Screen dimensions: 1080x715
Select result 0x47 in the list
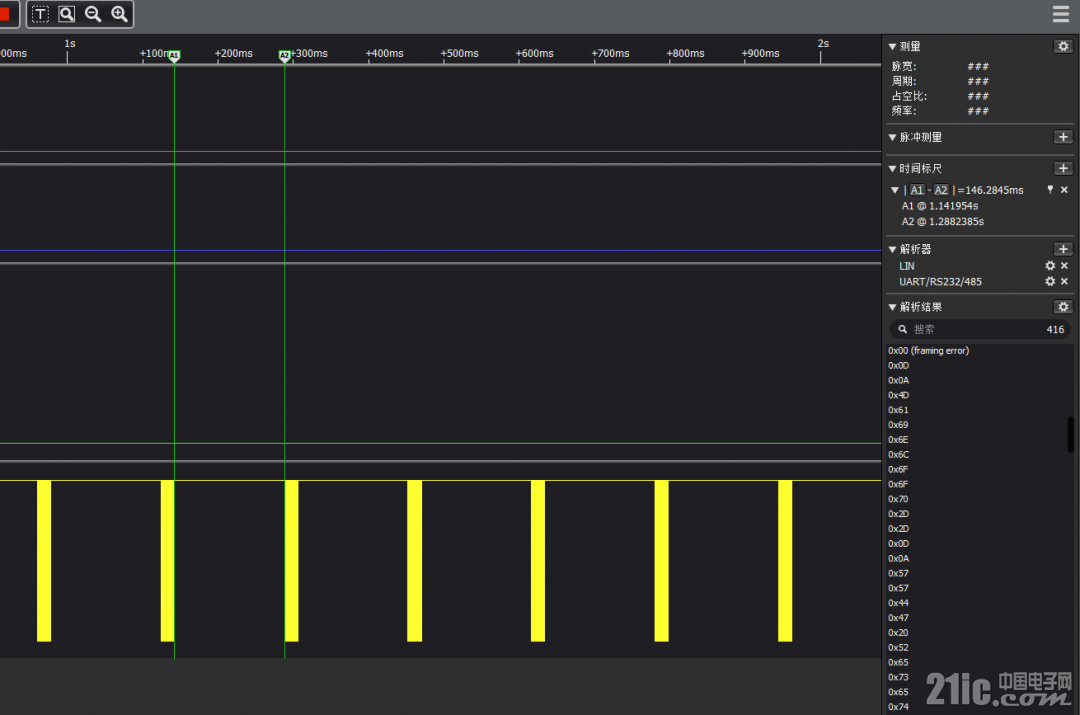click(898, 618)
